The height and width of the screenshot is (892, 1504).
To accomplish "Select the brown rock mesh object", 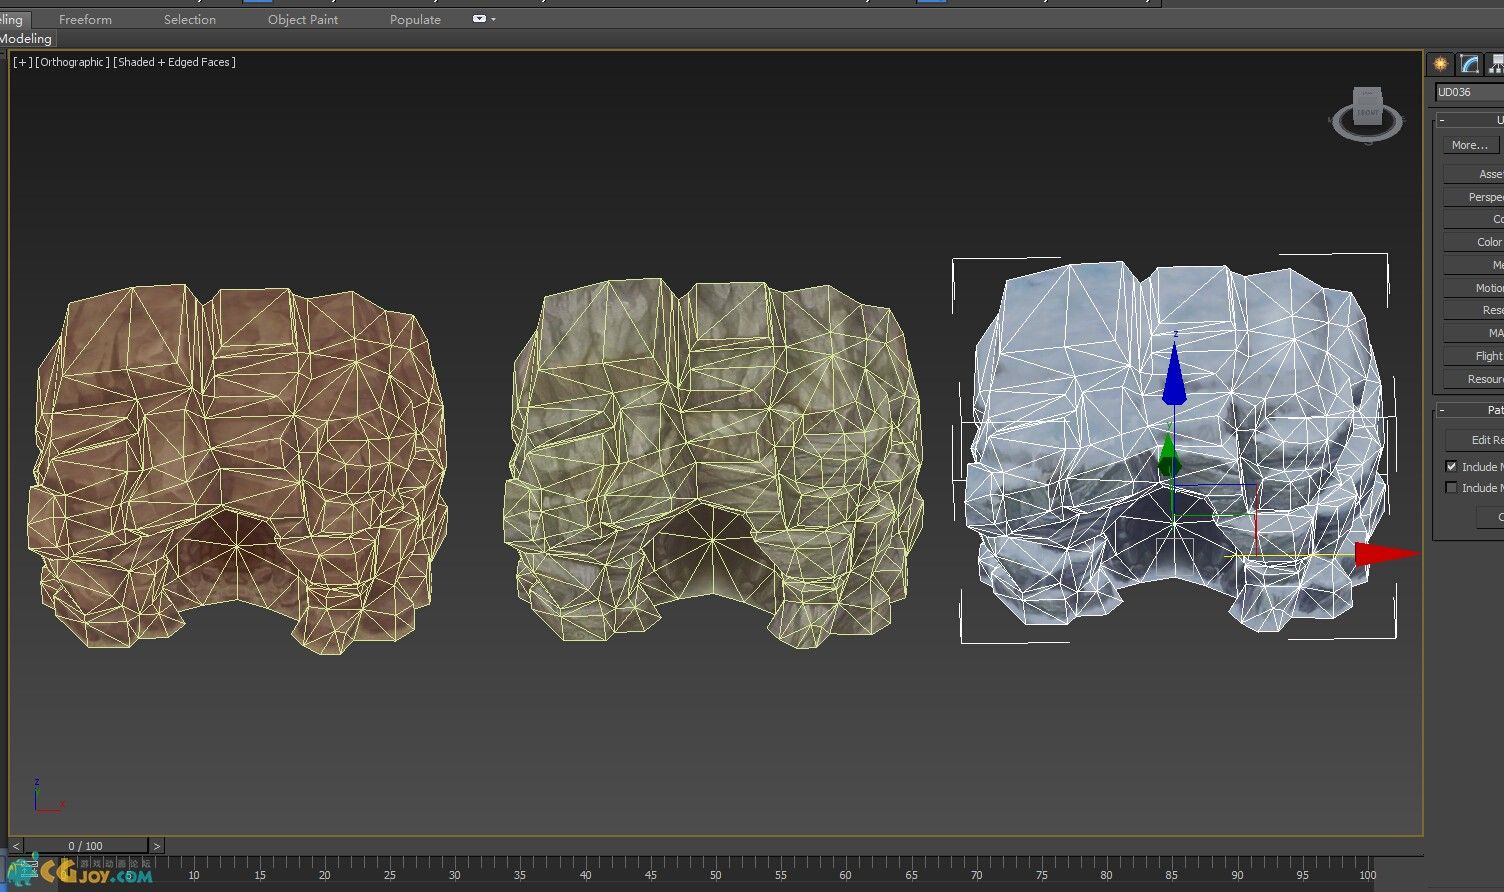I will tap(237, 467).
